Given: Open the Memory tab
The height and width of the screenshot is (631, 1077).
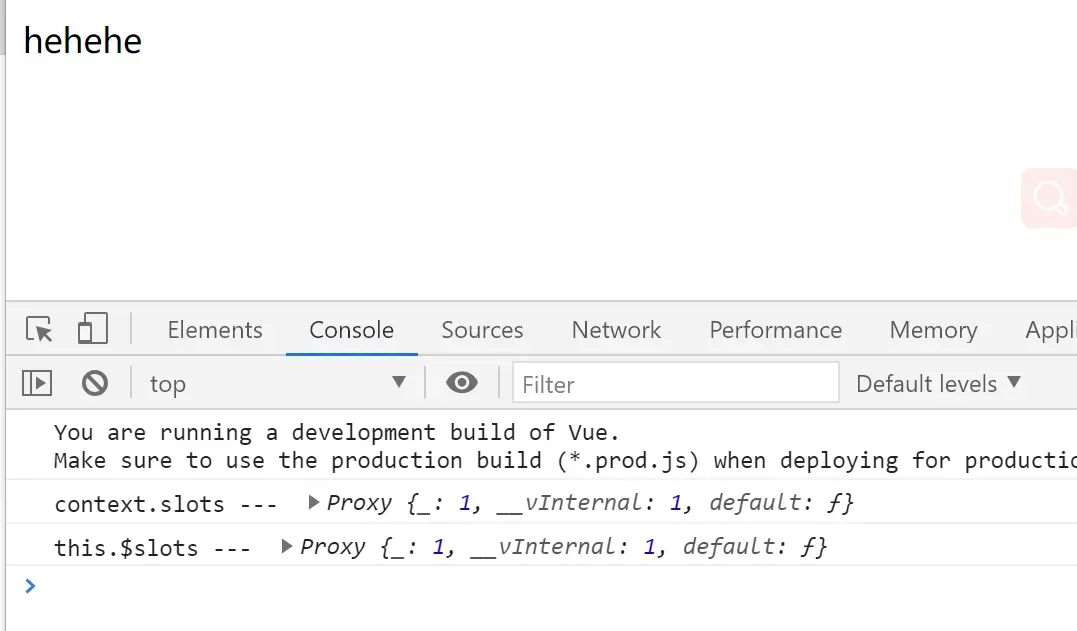Looking at the screenshot, I should [933, 330].
